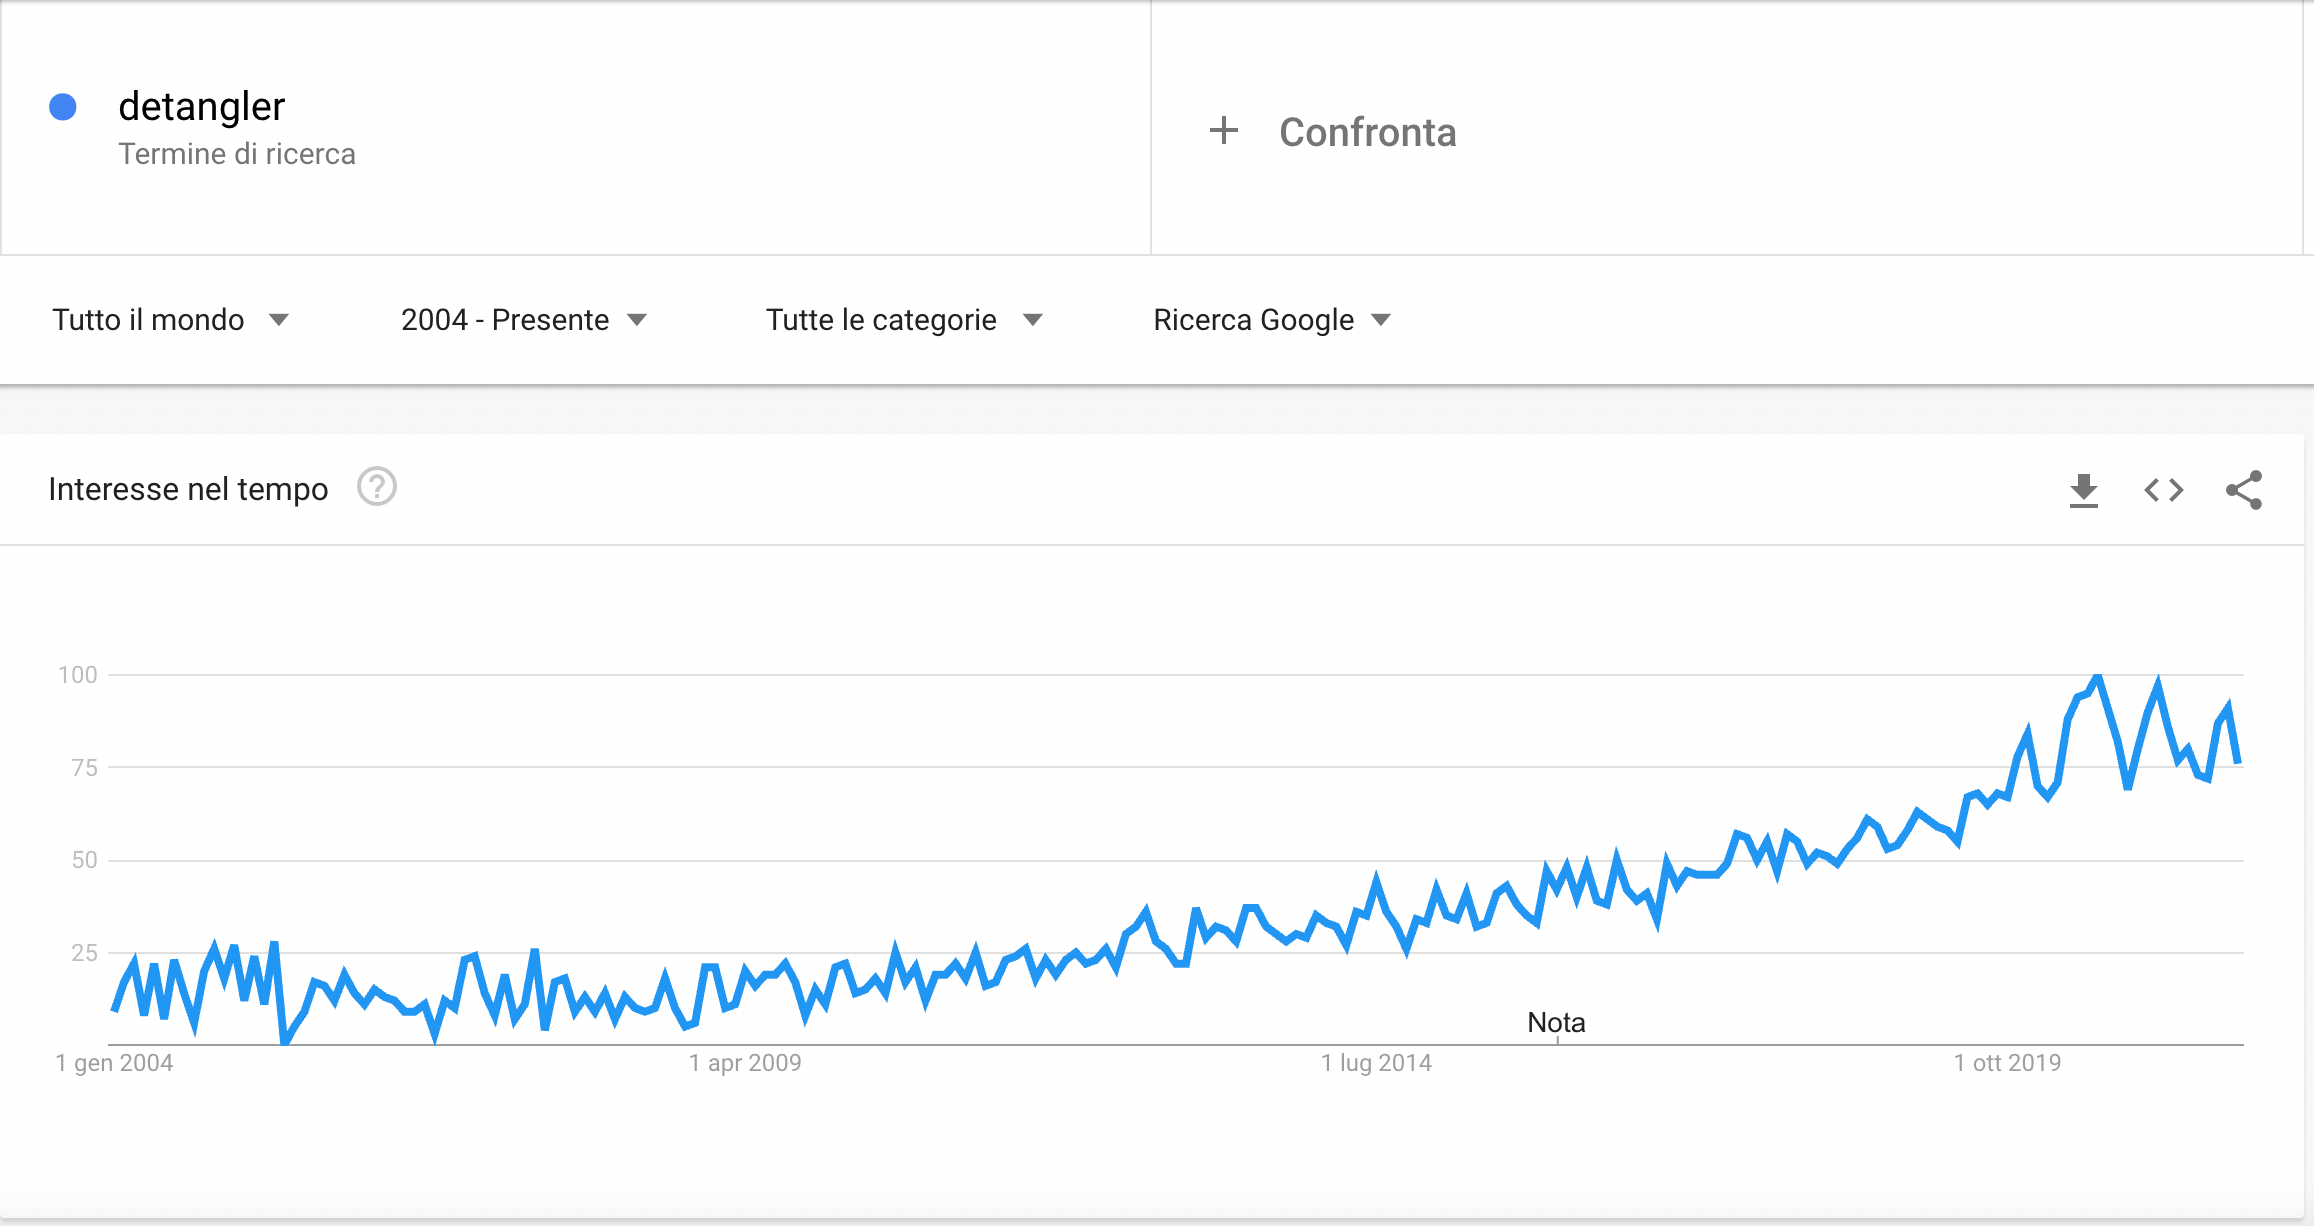The image size is (2314, 1226).
Task: Click the Confronta compare button
Action: (x=1333, y=132)
